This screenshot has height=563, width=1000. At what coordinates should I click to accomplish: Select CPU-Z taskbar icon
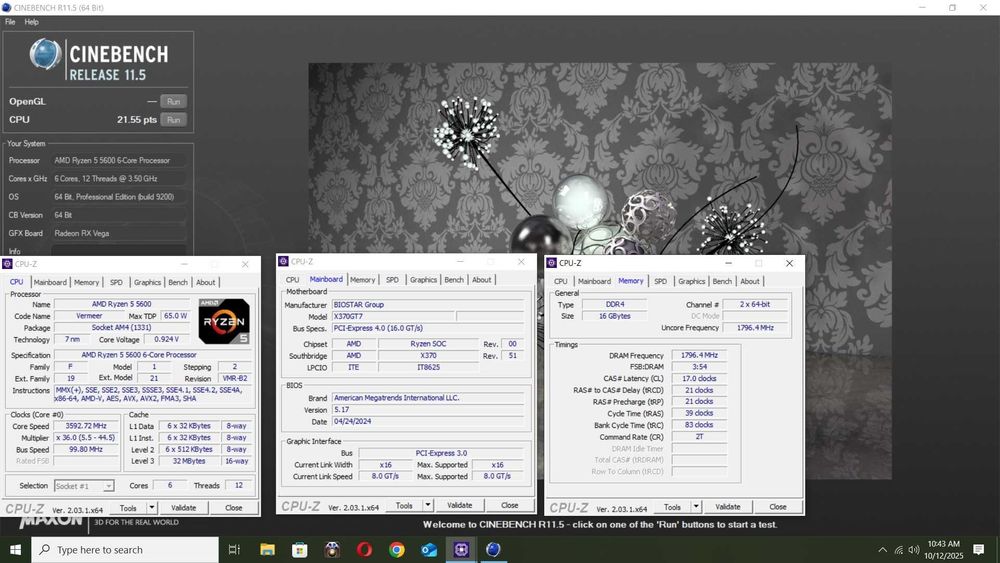tap(462, 550)
